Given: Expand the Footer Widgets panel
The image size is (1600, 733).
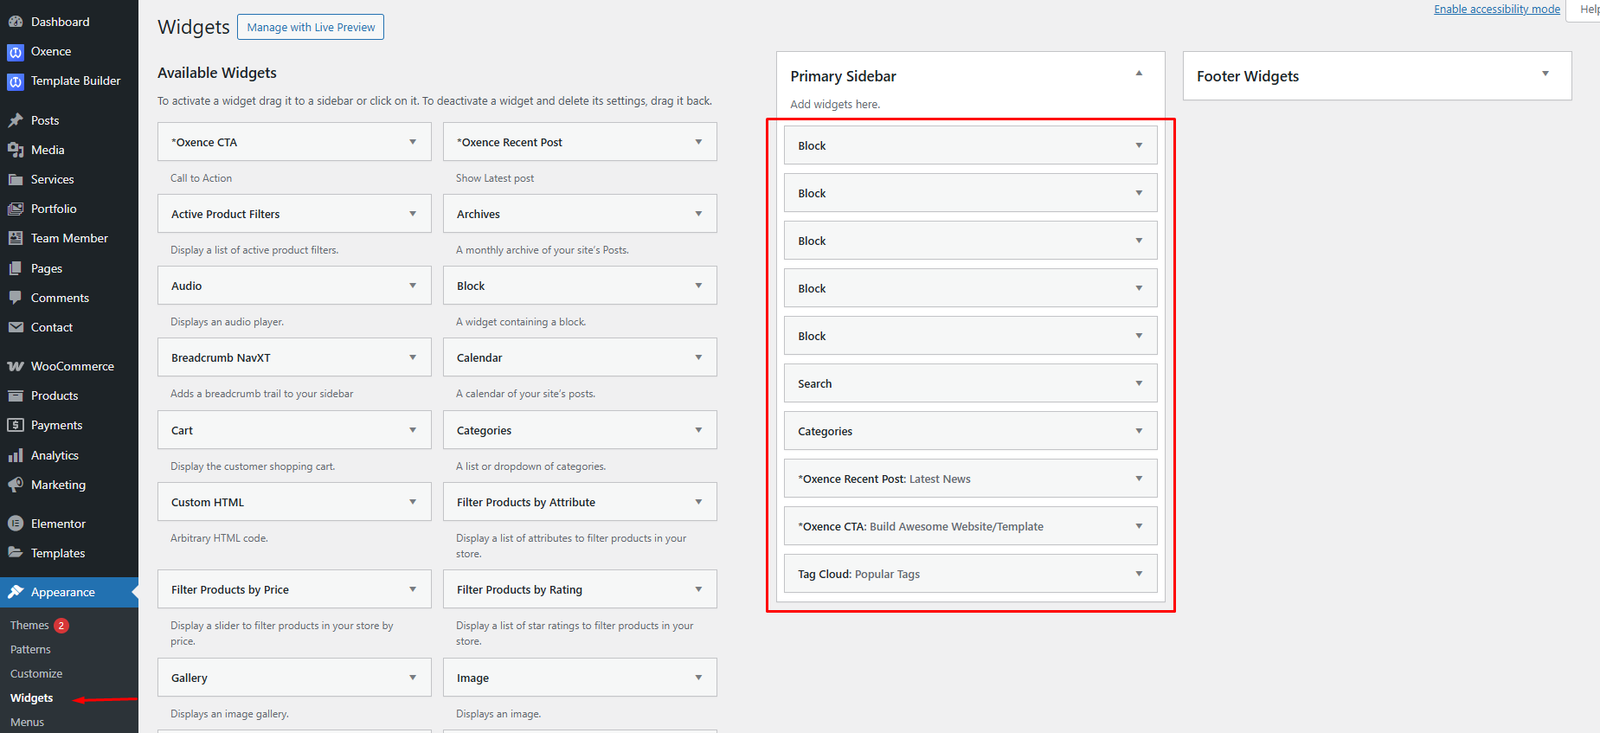Looking at the screenshot, I should click(1545, 74).
